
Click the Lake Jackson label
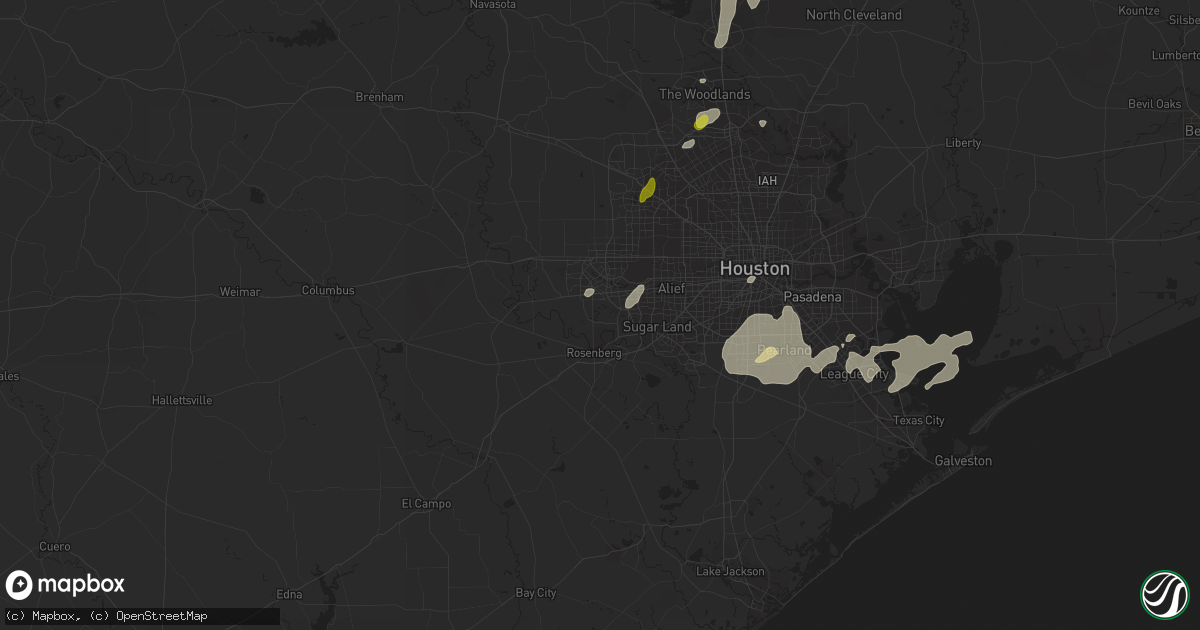[730, 572]
